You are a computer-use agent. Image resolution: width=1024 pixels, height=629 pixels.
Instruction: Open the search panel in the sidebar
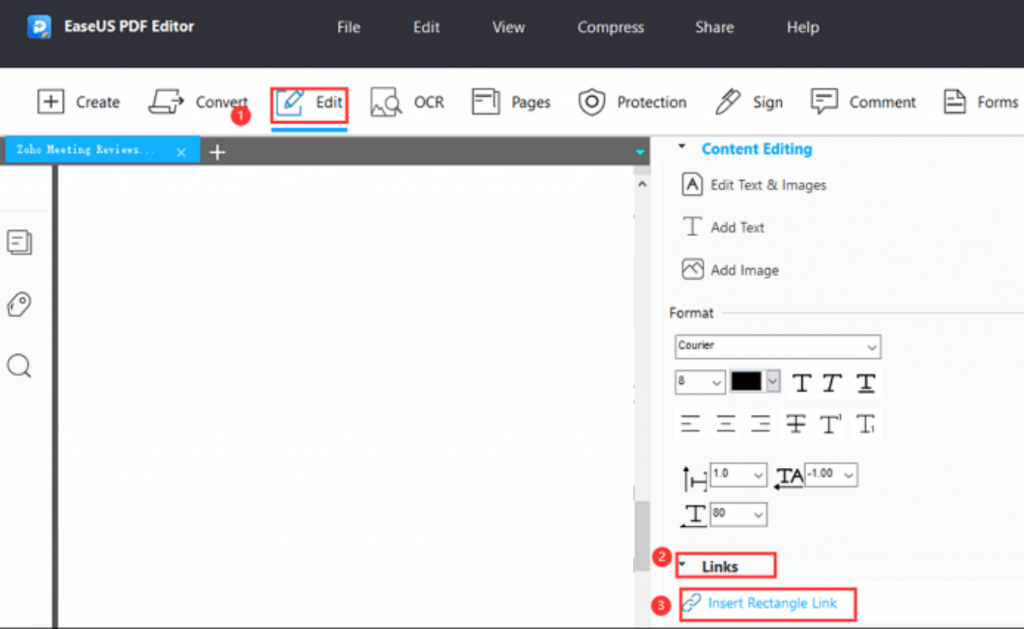coord(20,366)
